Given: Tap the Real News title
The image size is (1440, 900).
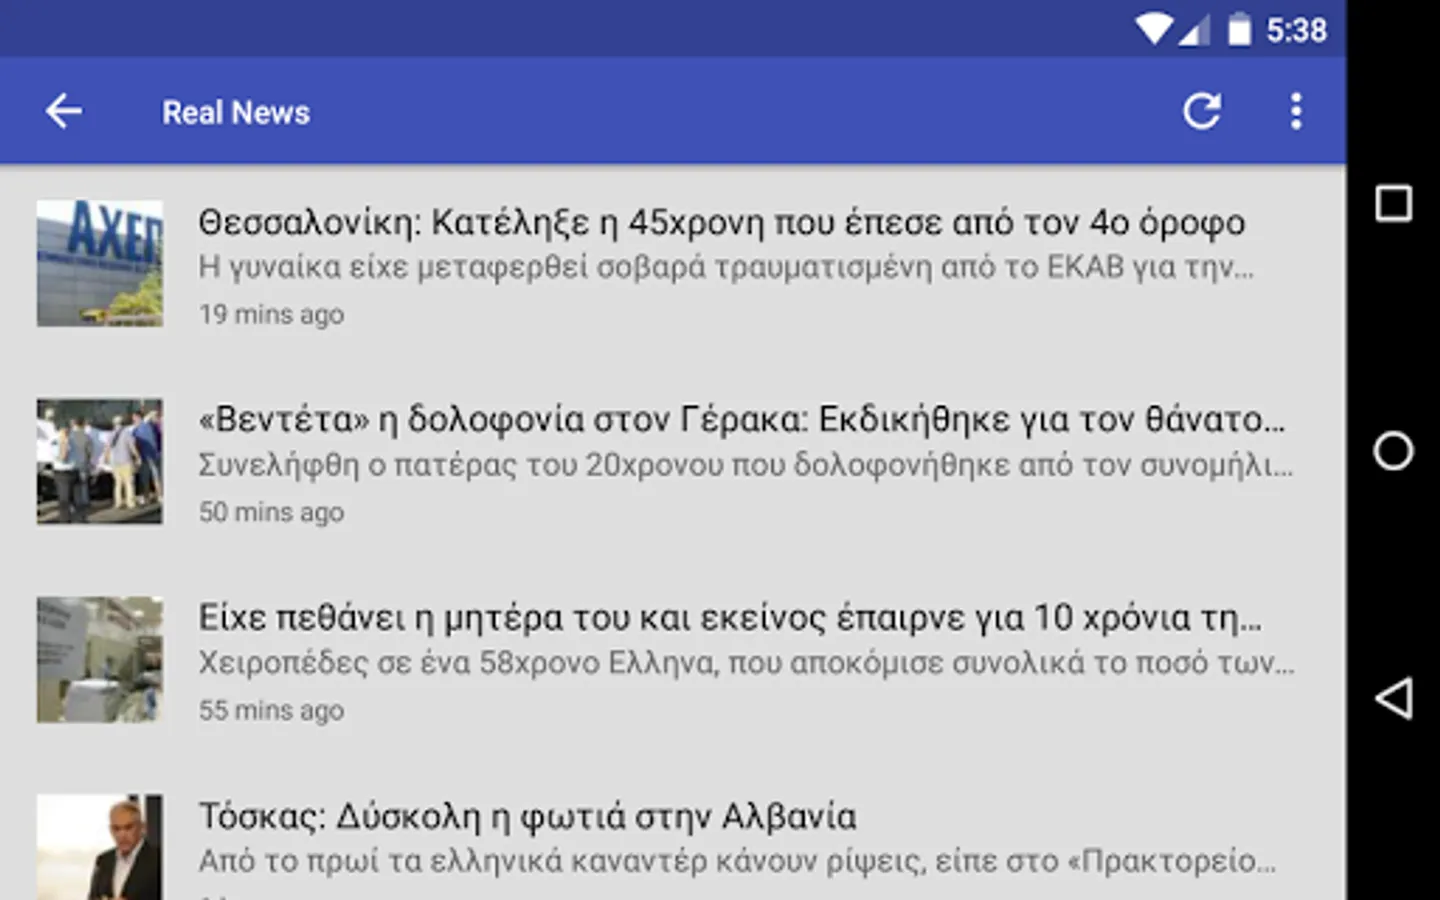Looking at the screenshot, I should pyautogui.click(x=236, y=112).
